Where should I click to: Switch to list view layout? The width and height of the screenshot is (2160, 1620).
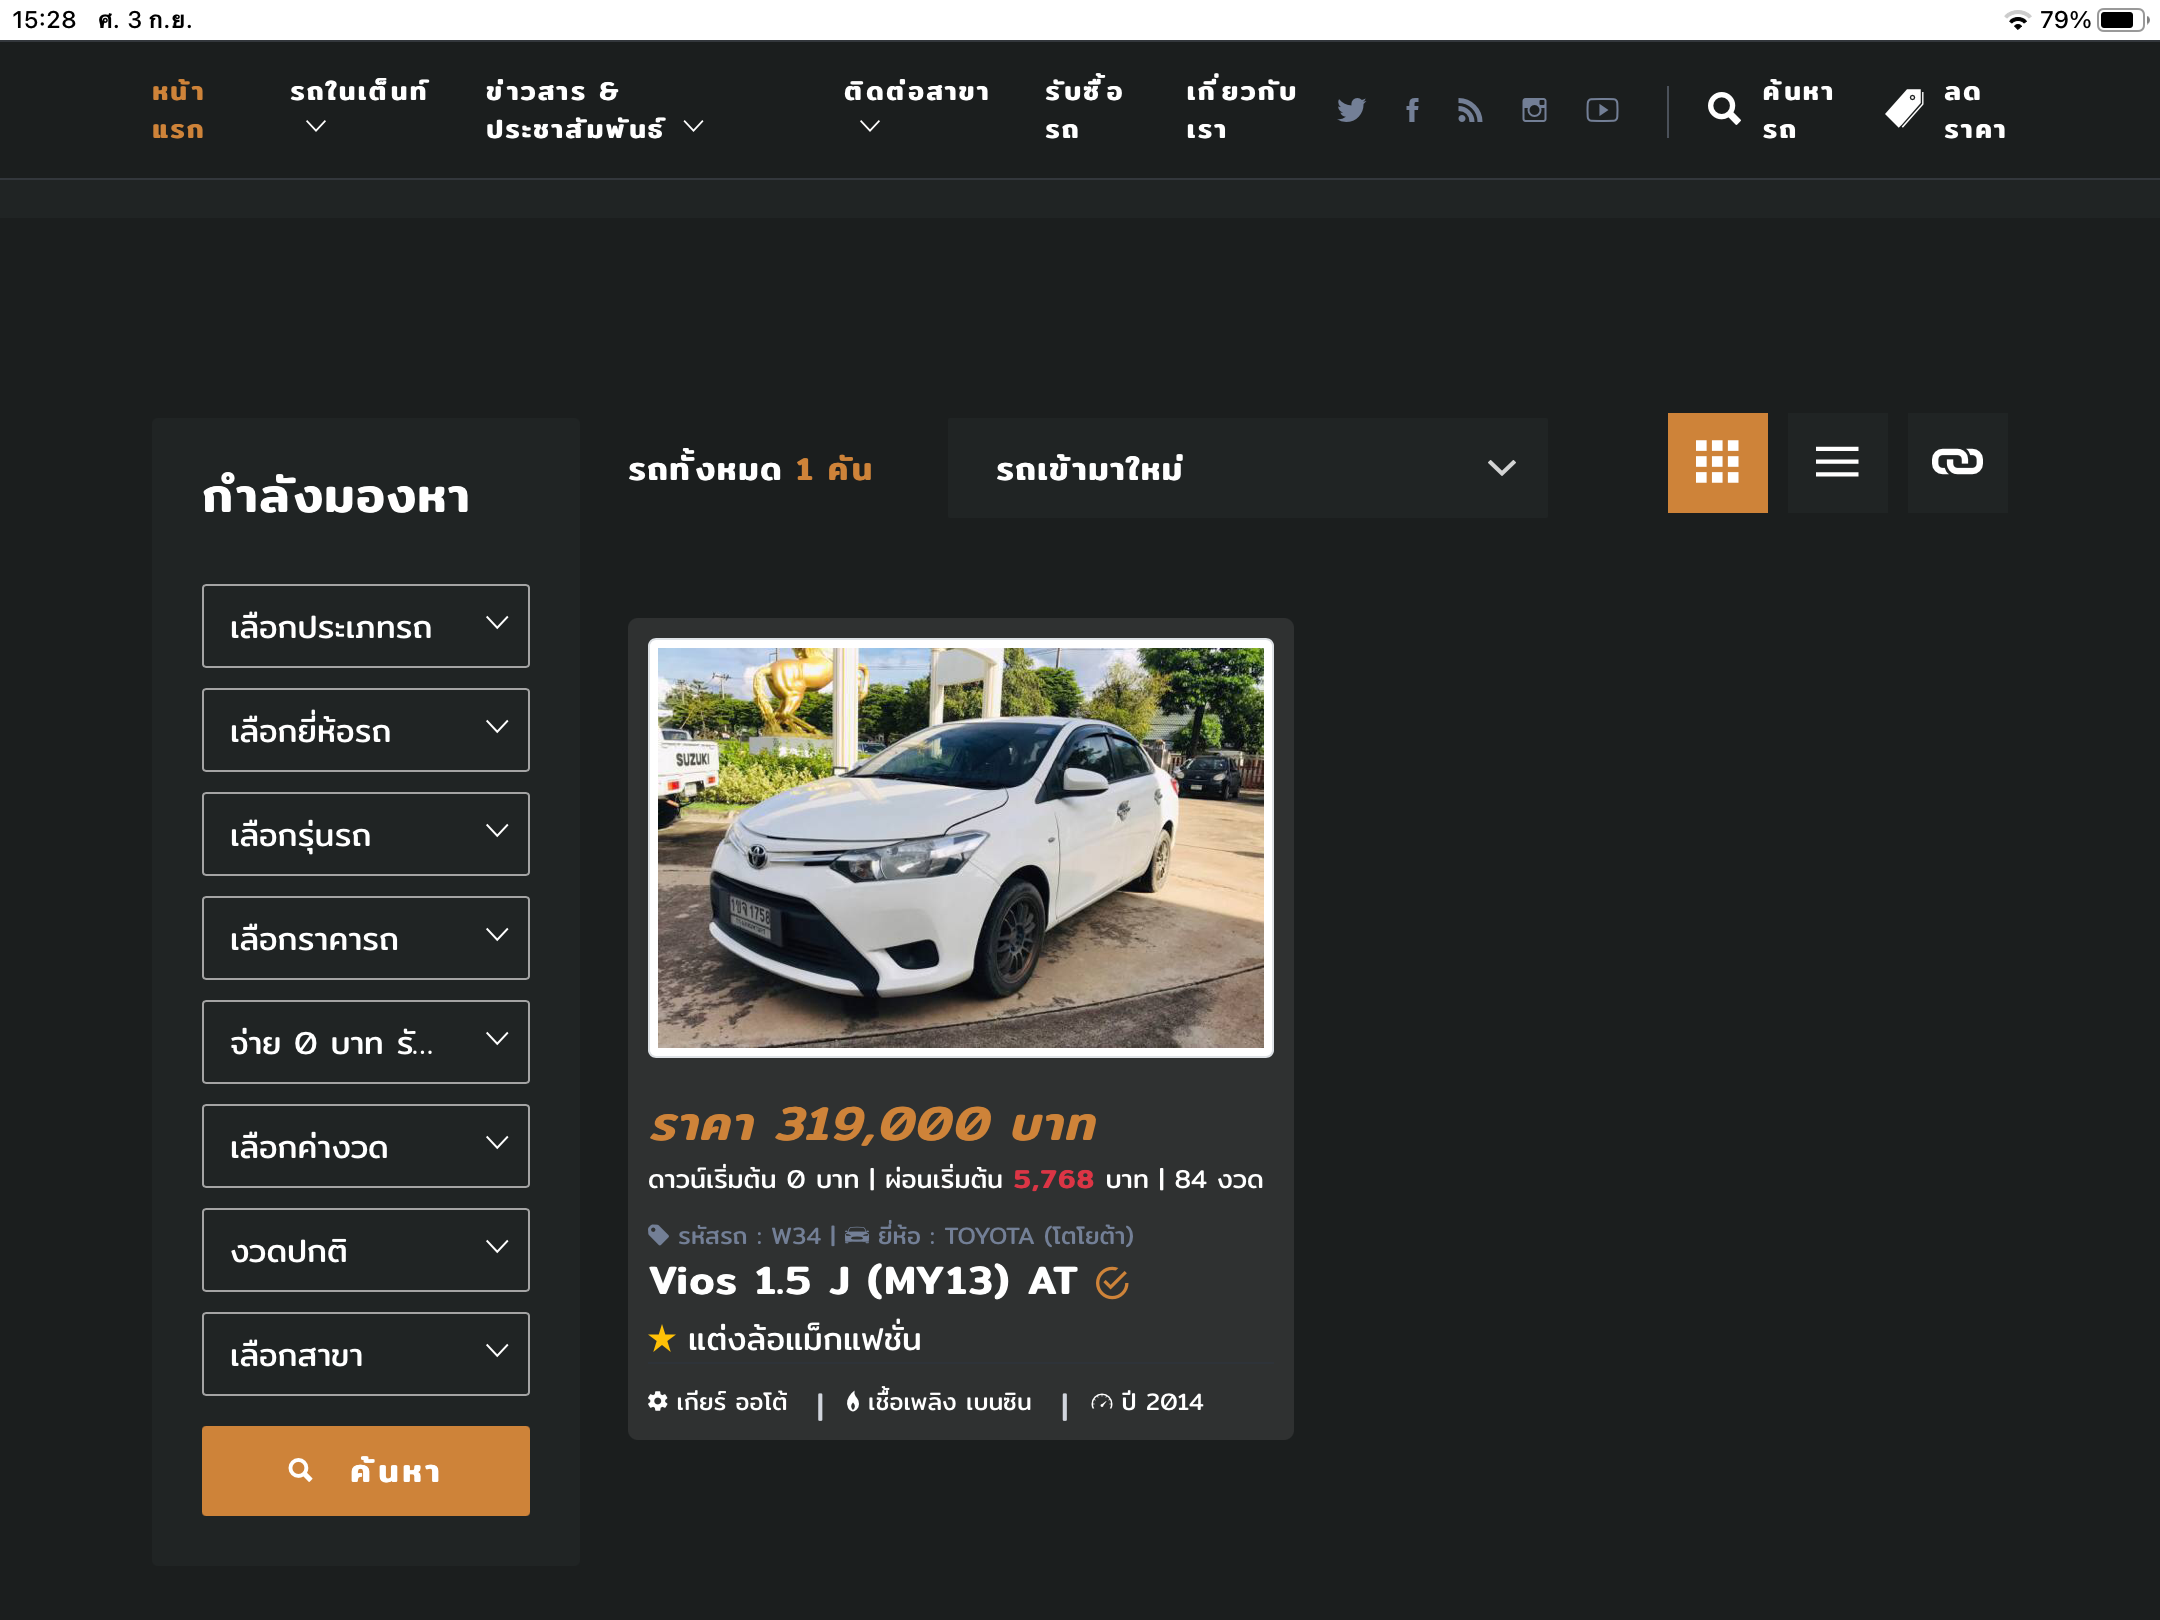[x=1837, y=462]
